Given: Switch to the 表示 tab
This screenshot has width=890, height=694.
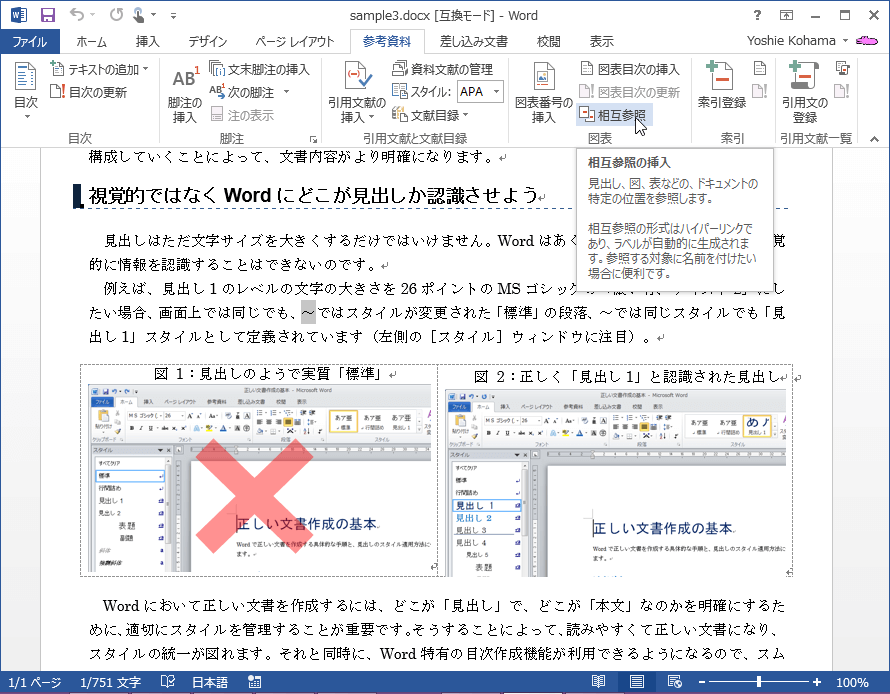Looking at the screenshot, I should pos(601,41).
